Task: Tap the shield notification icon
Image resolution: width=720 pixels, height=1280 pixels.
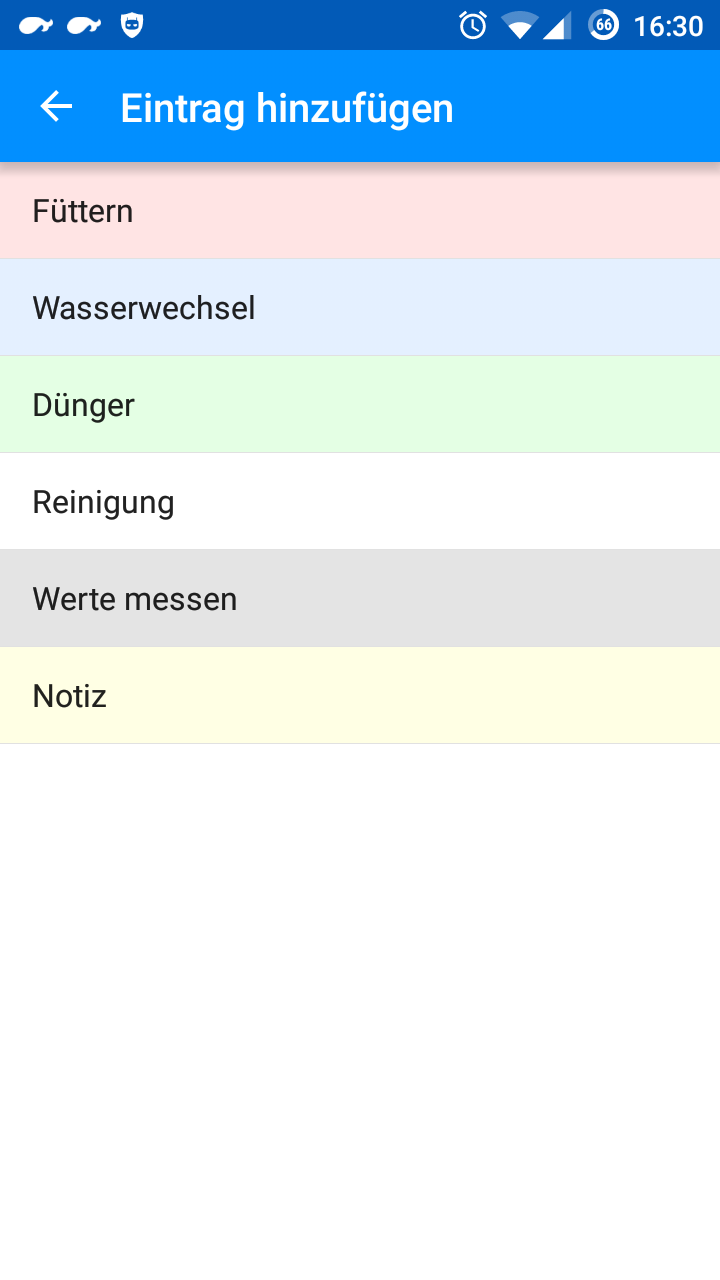Action: click(131, 26)
